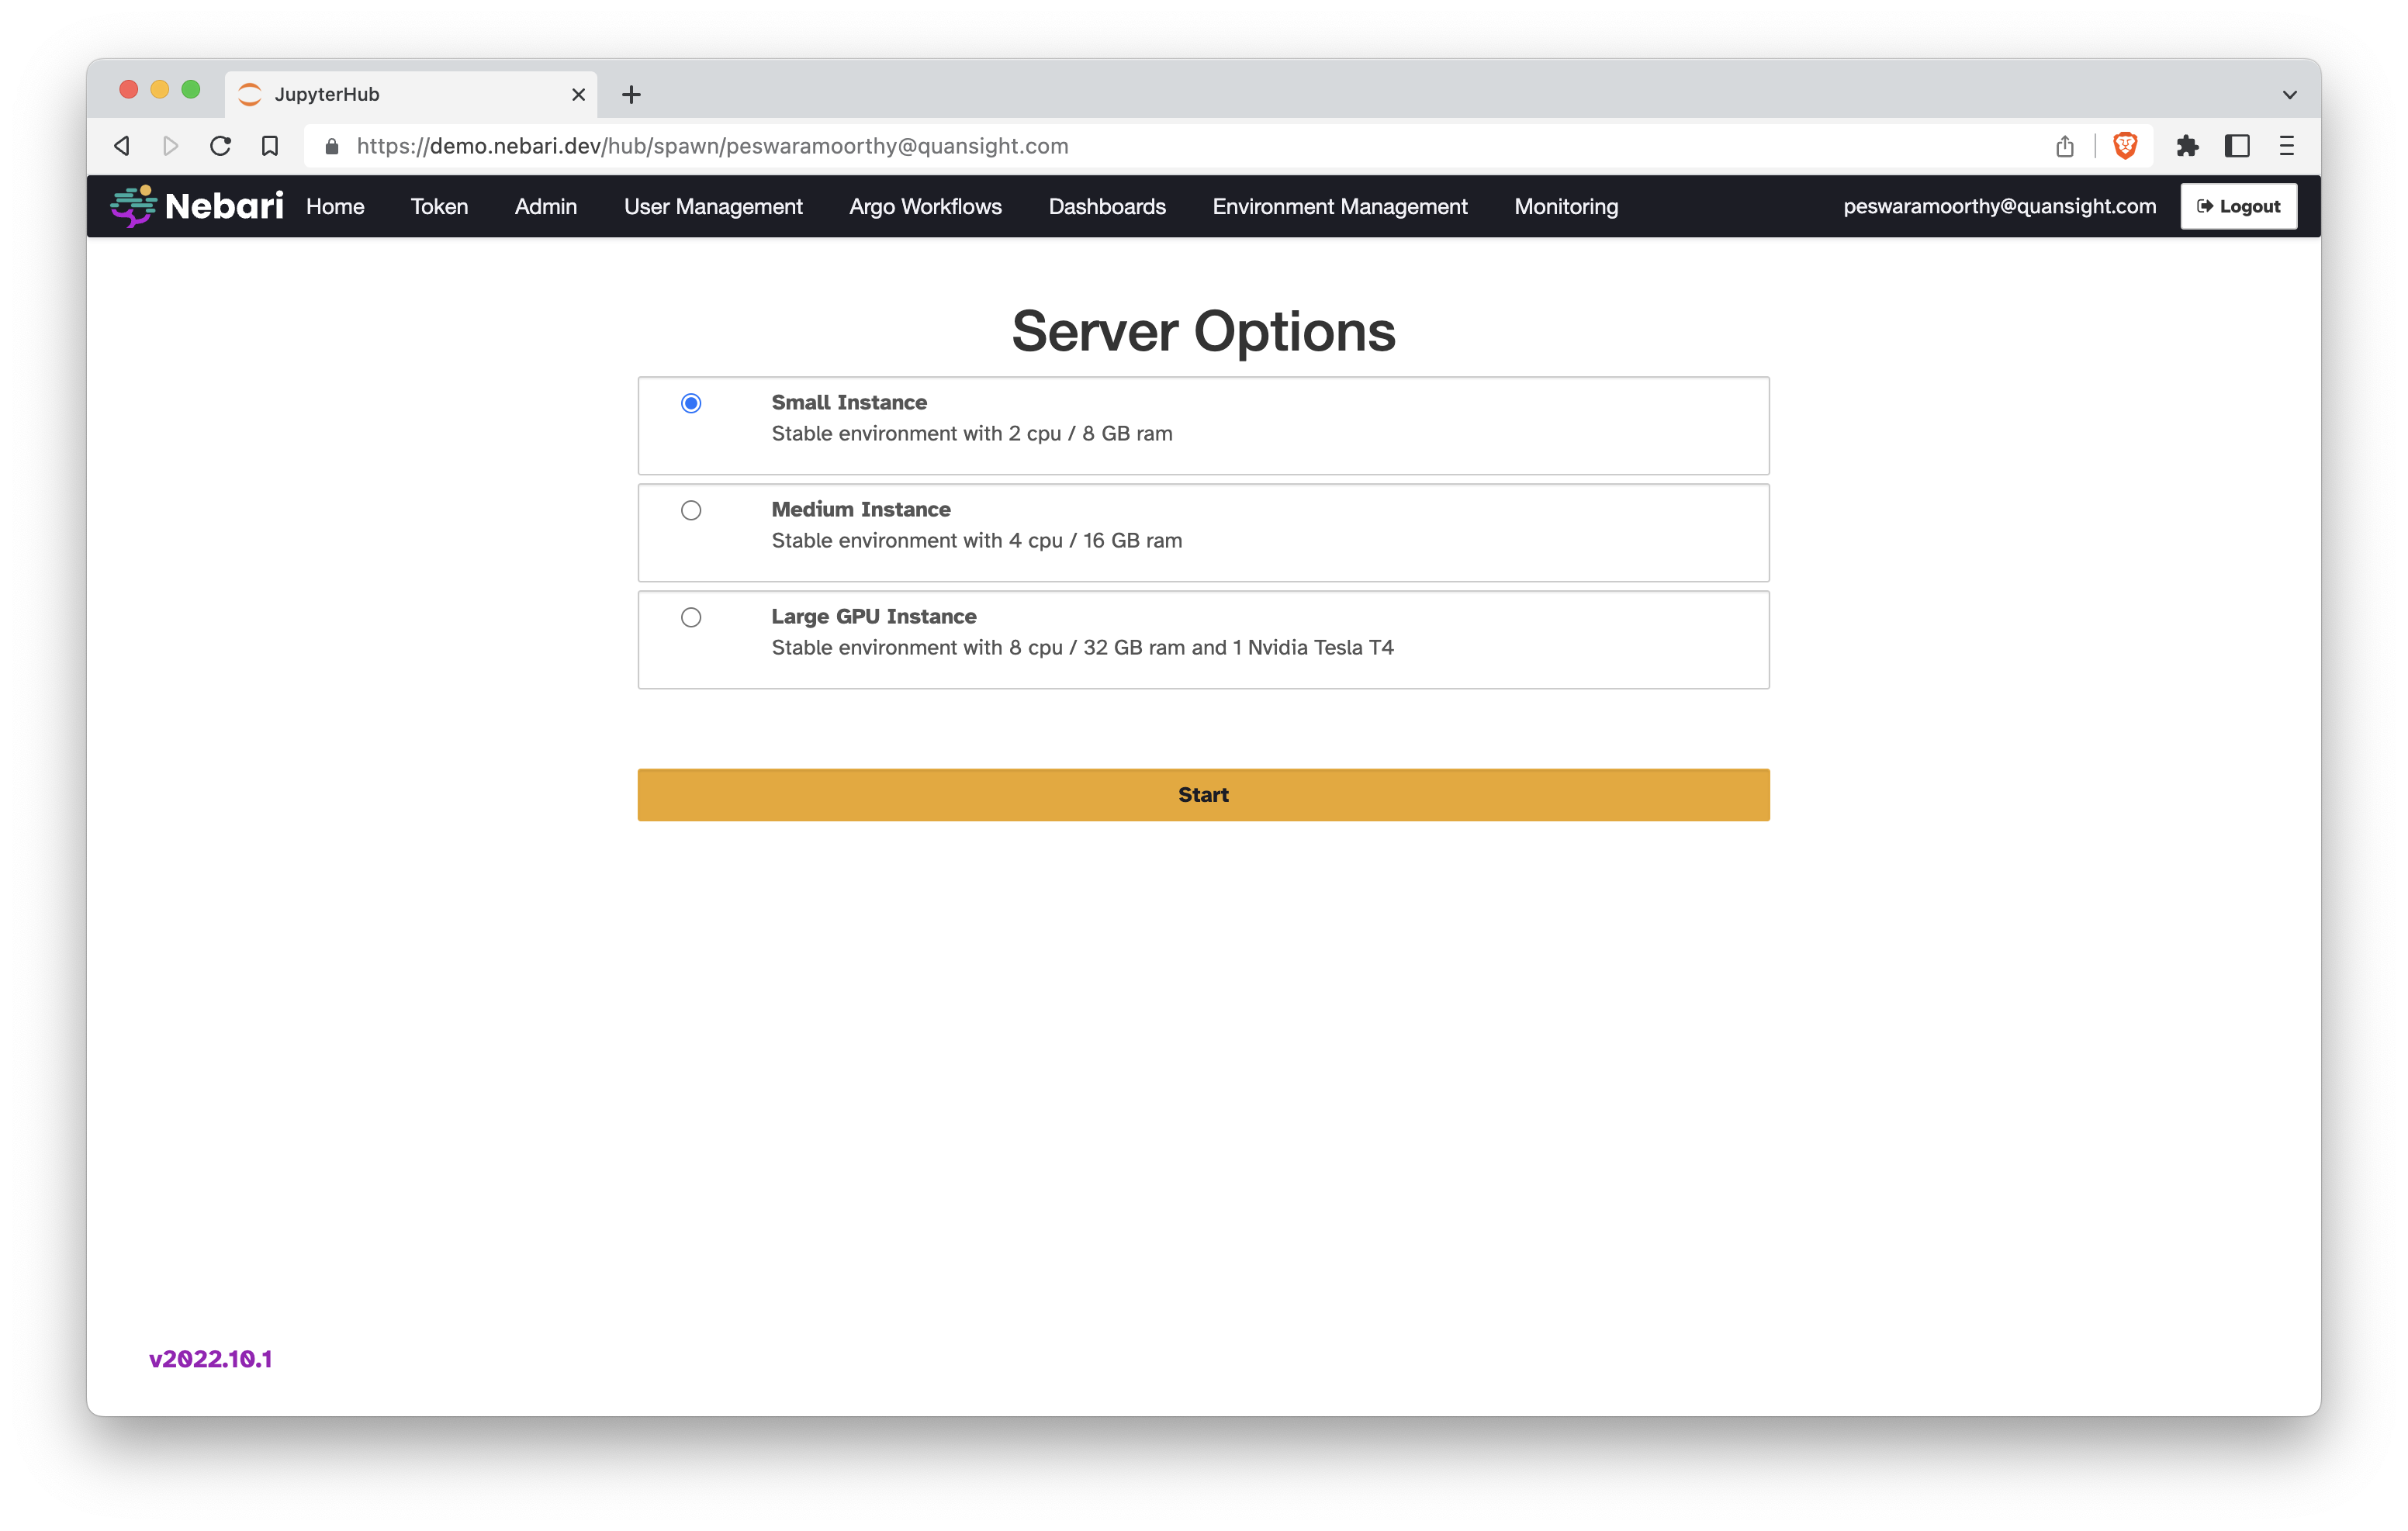Expand the tab list chevron

tap(2289, 95)
